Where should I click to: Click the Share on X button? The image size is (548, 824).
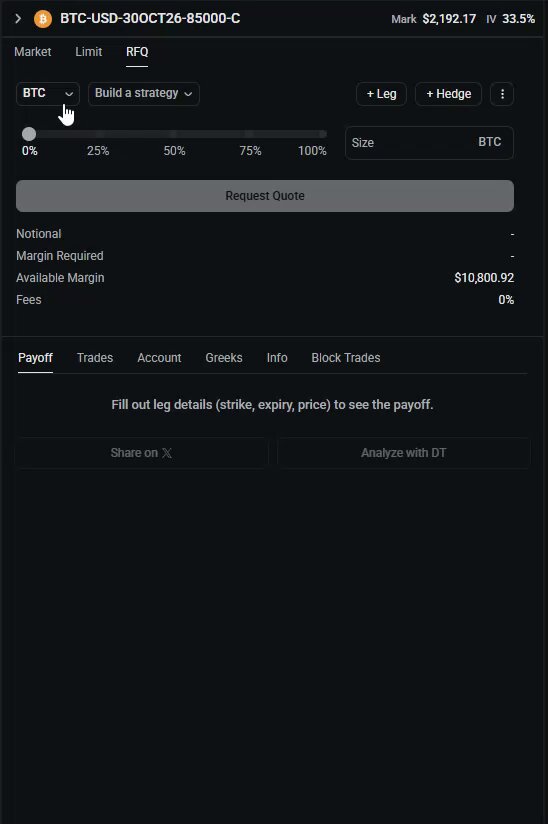click(141, 453)
